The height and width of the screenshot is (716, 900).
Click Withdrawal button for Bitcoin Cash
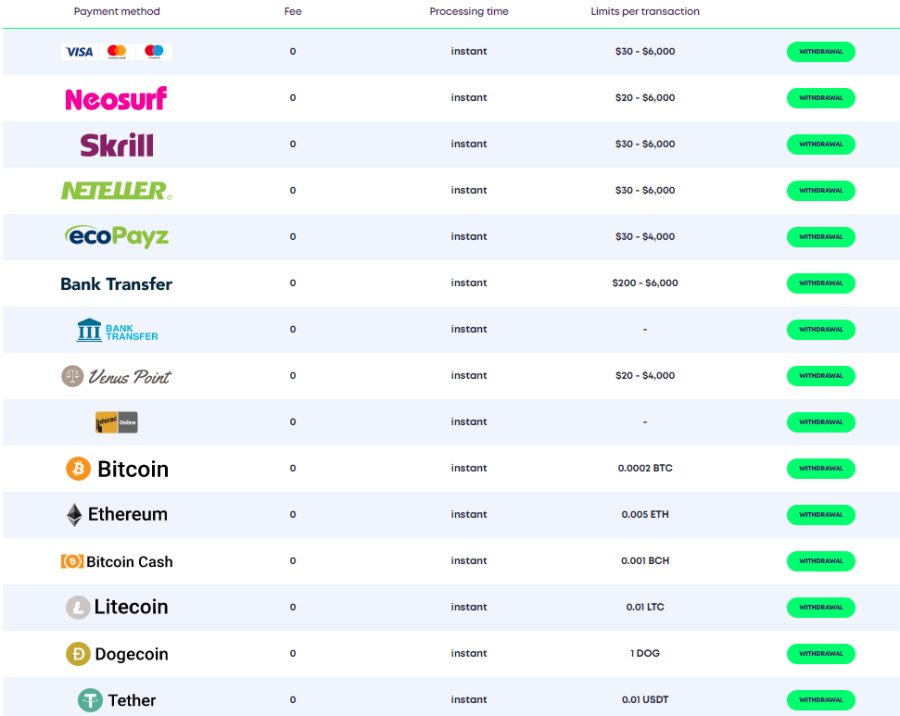[x=820, y=561]
